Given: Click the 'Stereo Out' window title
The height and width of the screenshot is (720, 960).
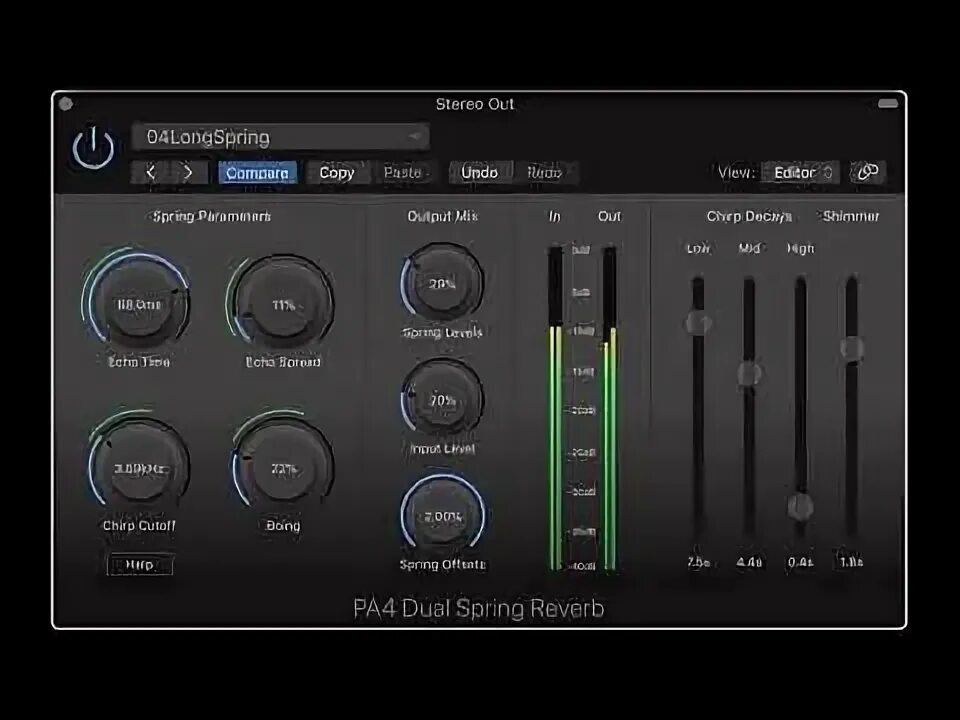Looking at the screenshot, I should coord(474,104).
